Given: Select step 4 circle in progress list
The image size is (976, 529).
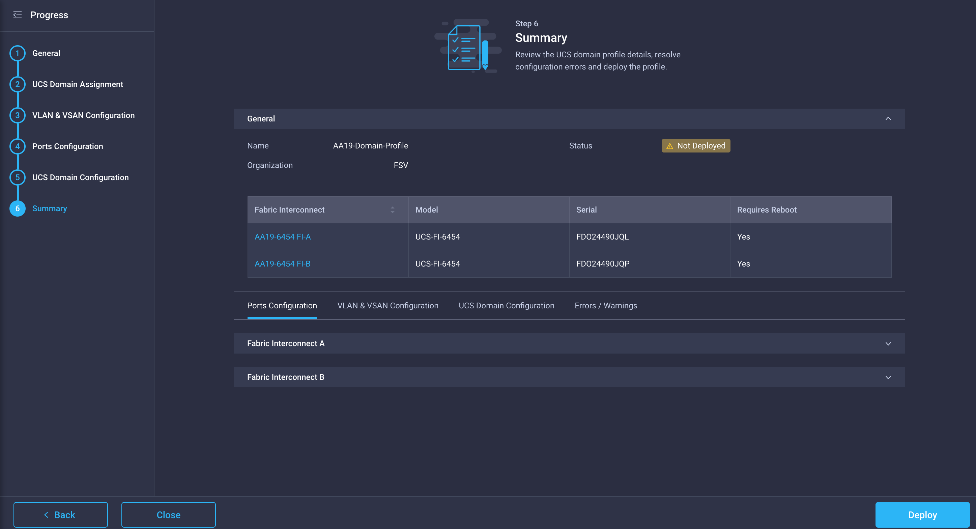Looking at the screenshot, I should pos(17,146).
